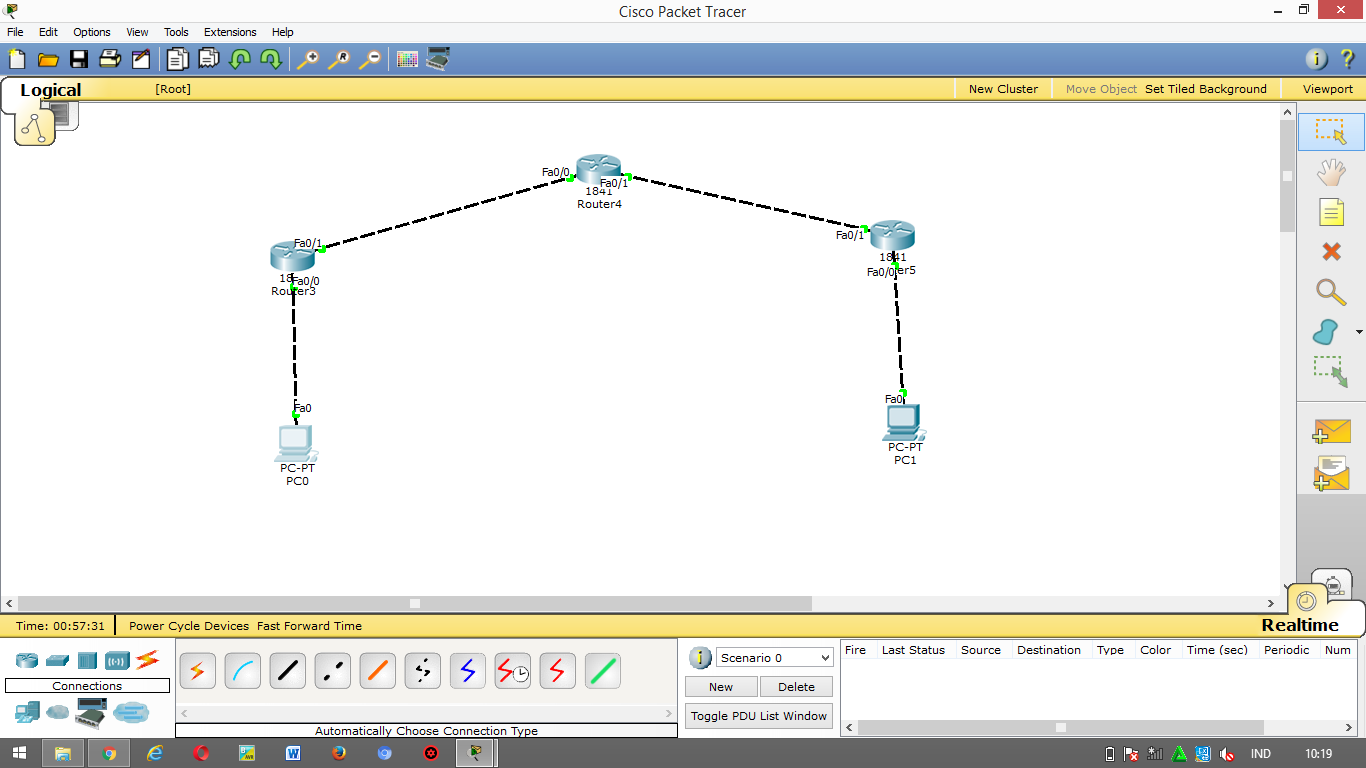The height and width of the screenshot is (768, 1366).
Task: Open the Extensions menu
Action: point(230,32)
